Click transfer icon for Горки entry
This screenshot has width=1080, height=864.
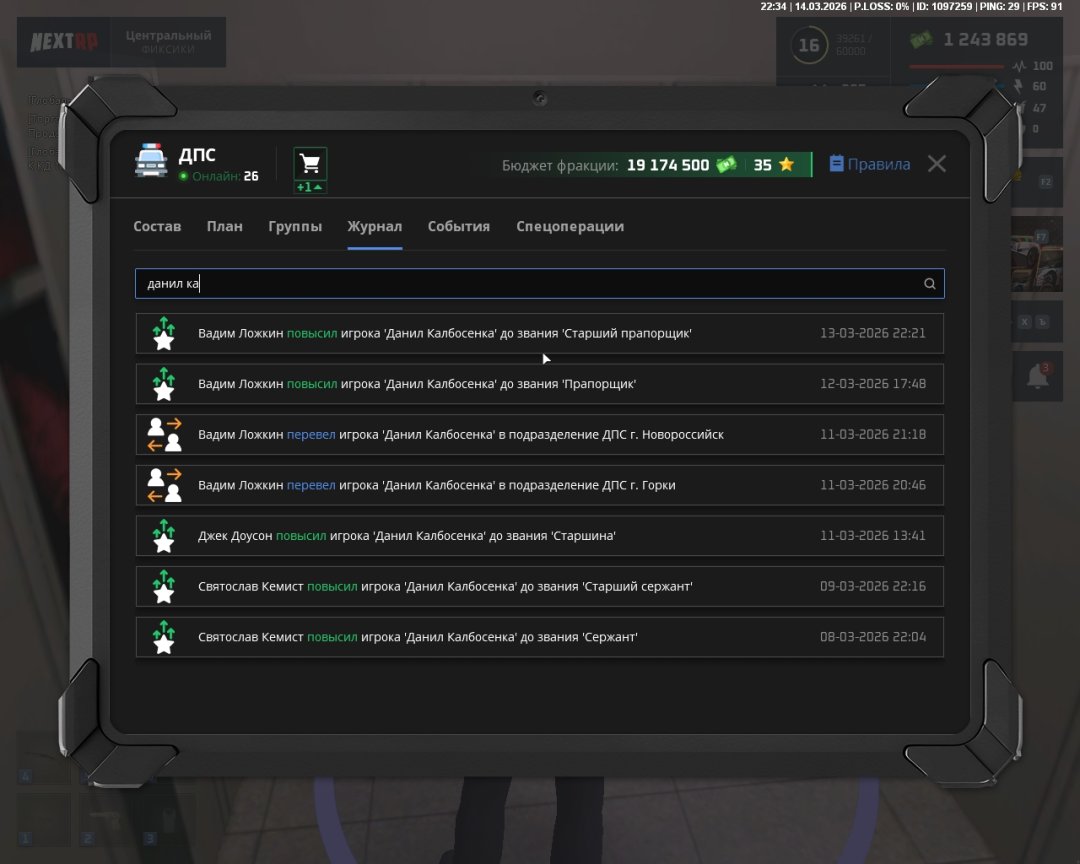[x=164, y=485]
